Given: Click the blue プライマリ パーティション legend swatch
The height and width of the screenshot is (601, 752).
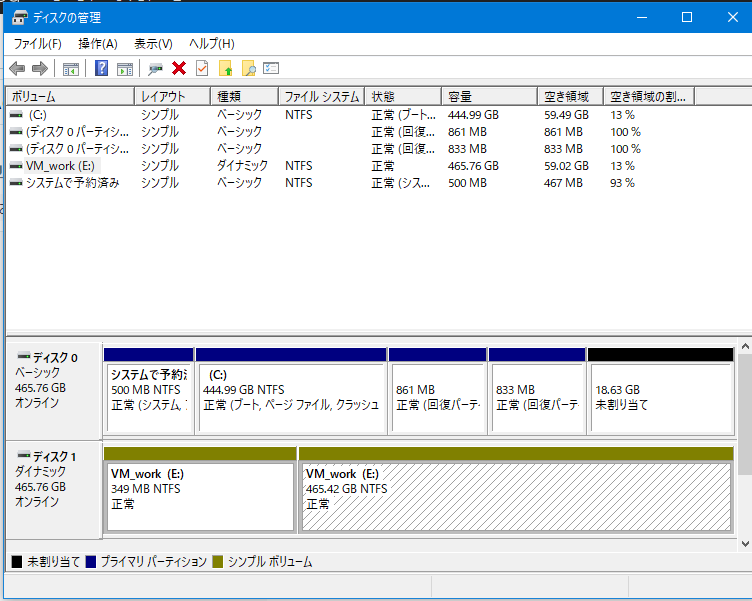Looking at the screenshot, I should point(91,562).
